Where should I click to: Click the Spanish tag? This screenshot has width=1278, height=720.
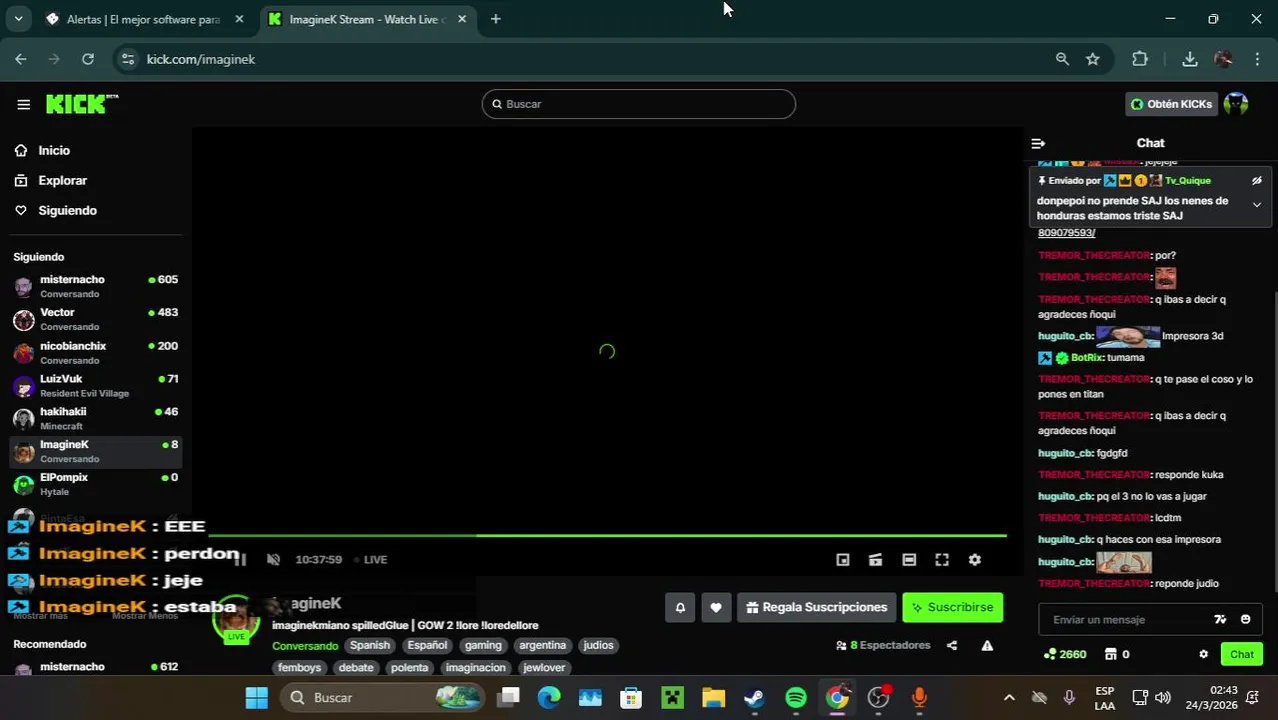pos(370,645)
